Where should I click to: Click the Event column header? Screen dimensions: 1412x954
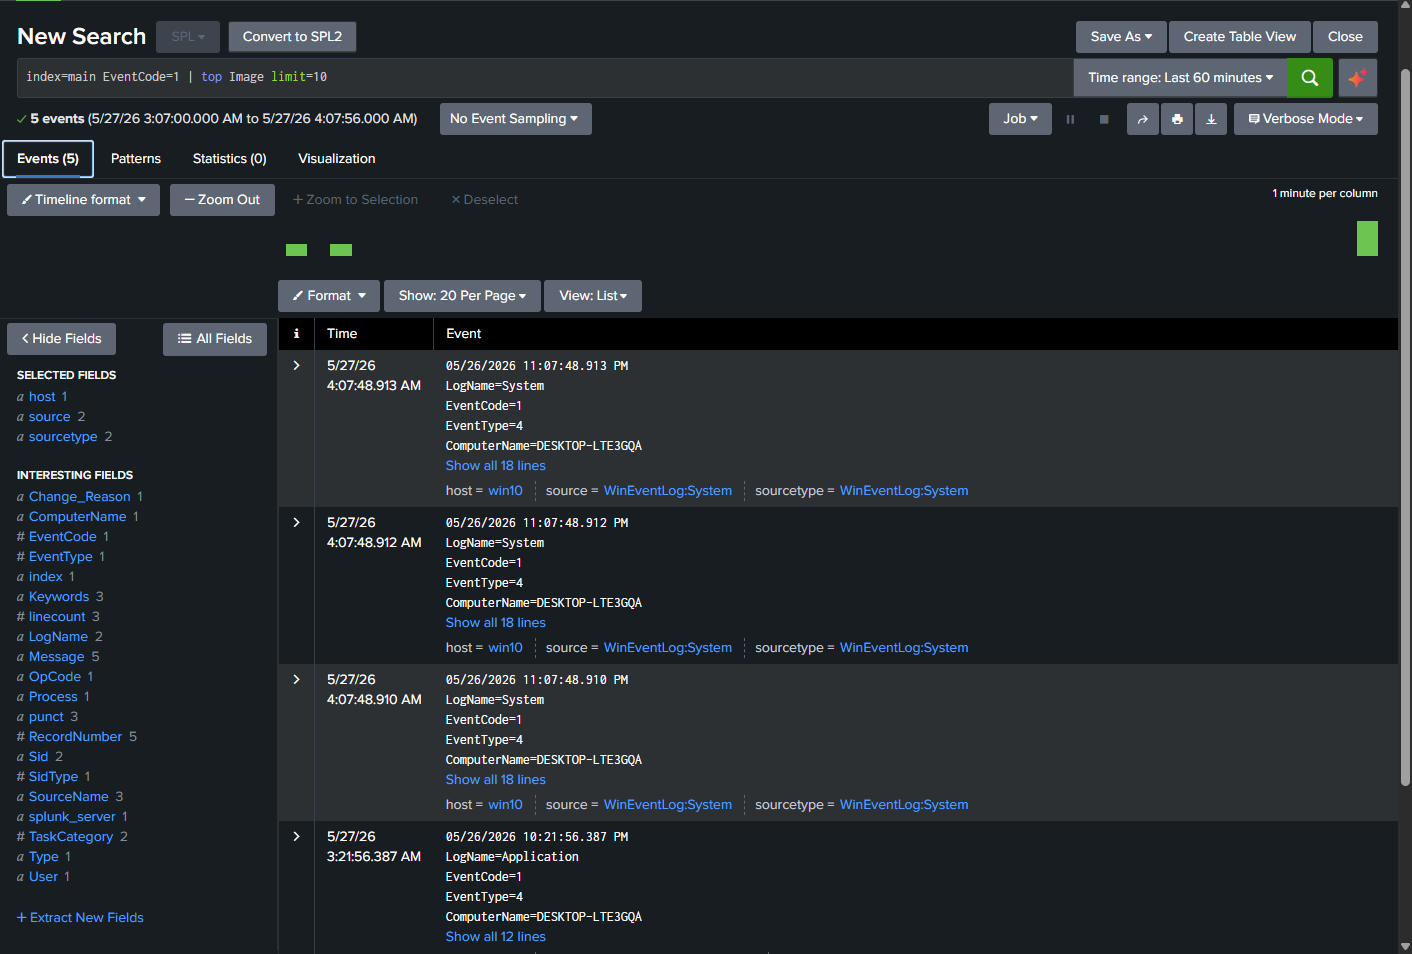point(463,334)
